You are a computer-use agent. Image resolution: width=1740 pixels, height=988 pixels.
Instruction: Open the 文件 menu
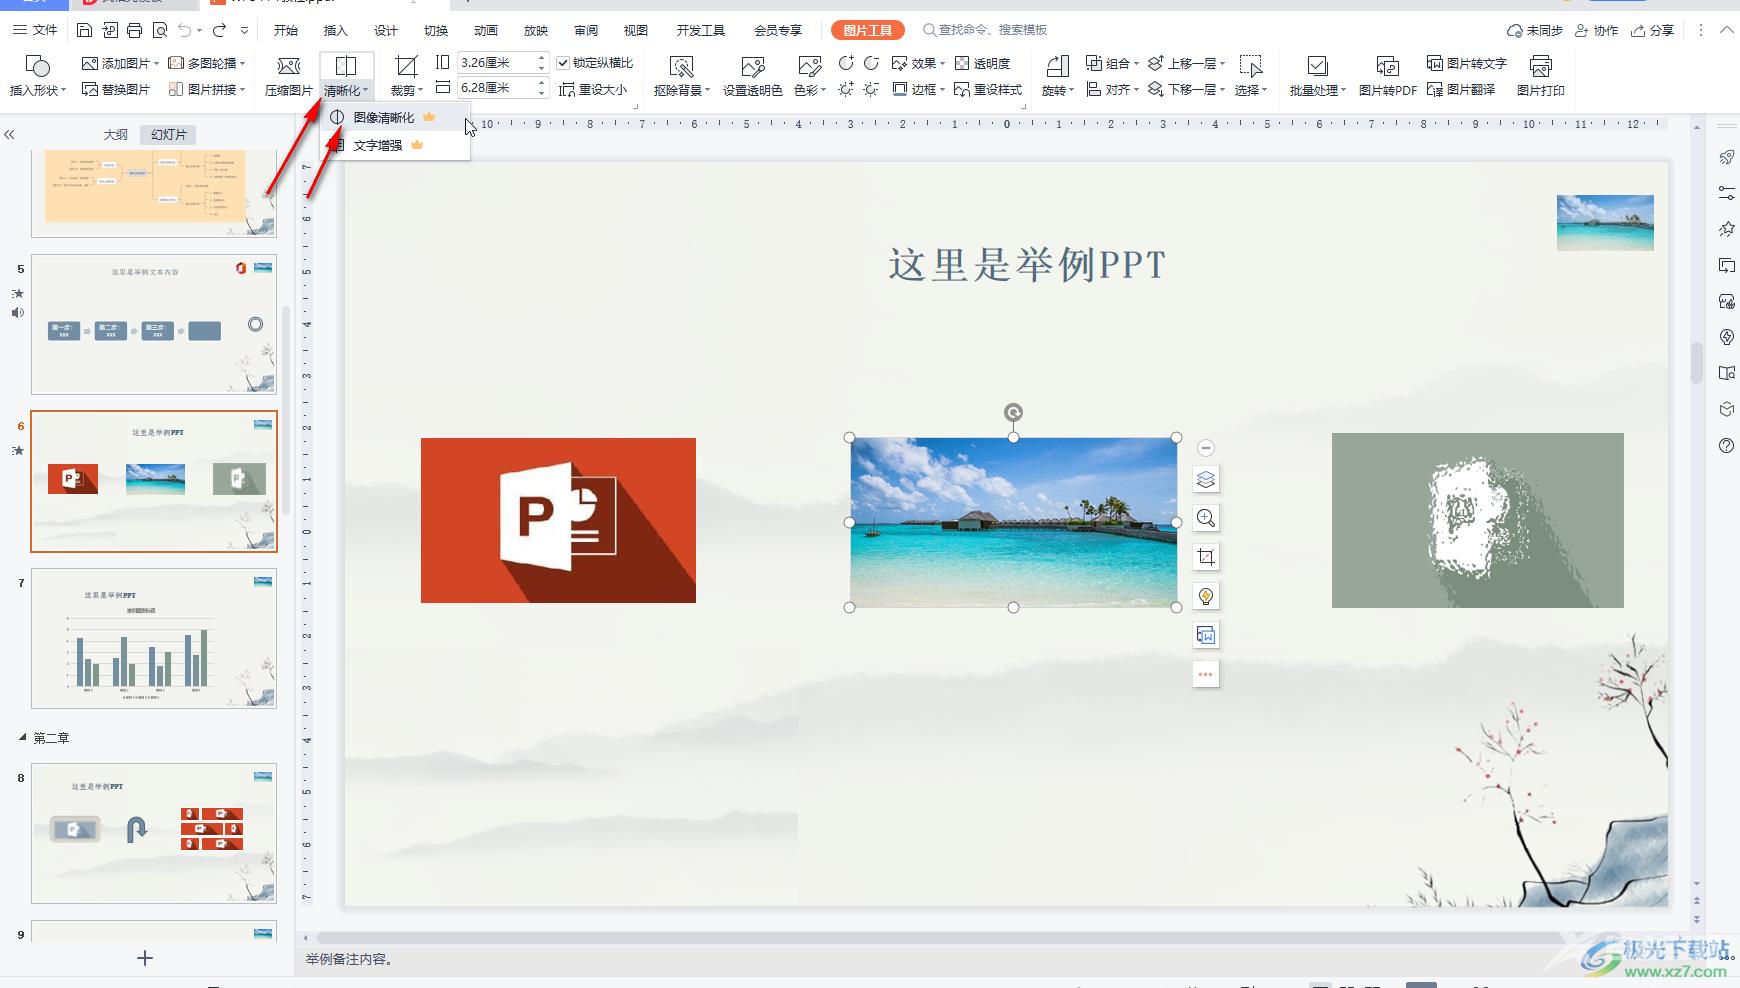(x=35, y=30)
